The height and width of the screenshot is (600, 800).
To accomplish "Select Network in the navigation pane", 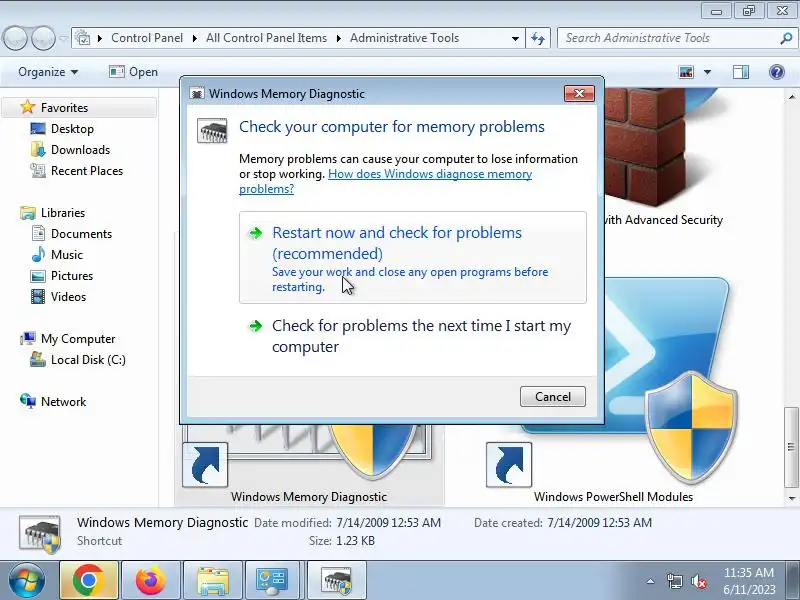I will coord(63,402).
